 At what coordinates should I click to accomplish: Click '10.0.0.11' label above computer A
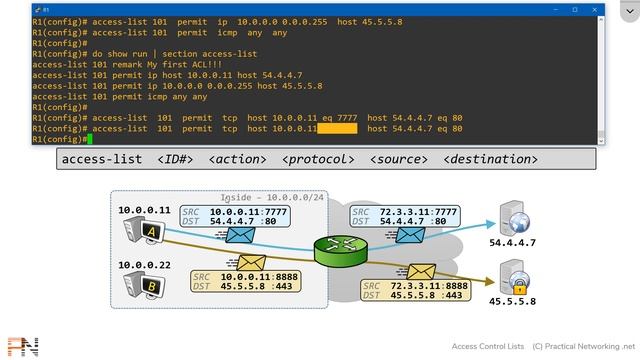[x=144, y=210]
